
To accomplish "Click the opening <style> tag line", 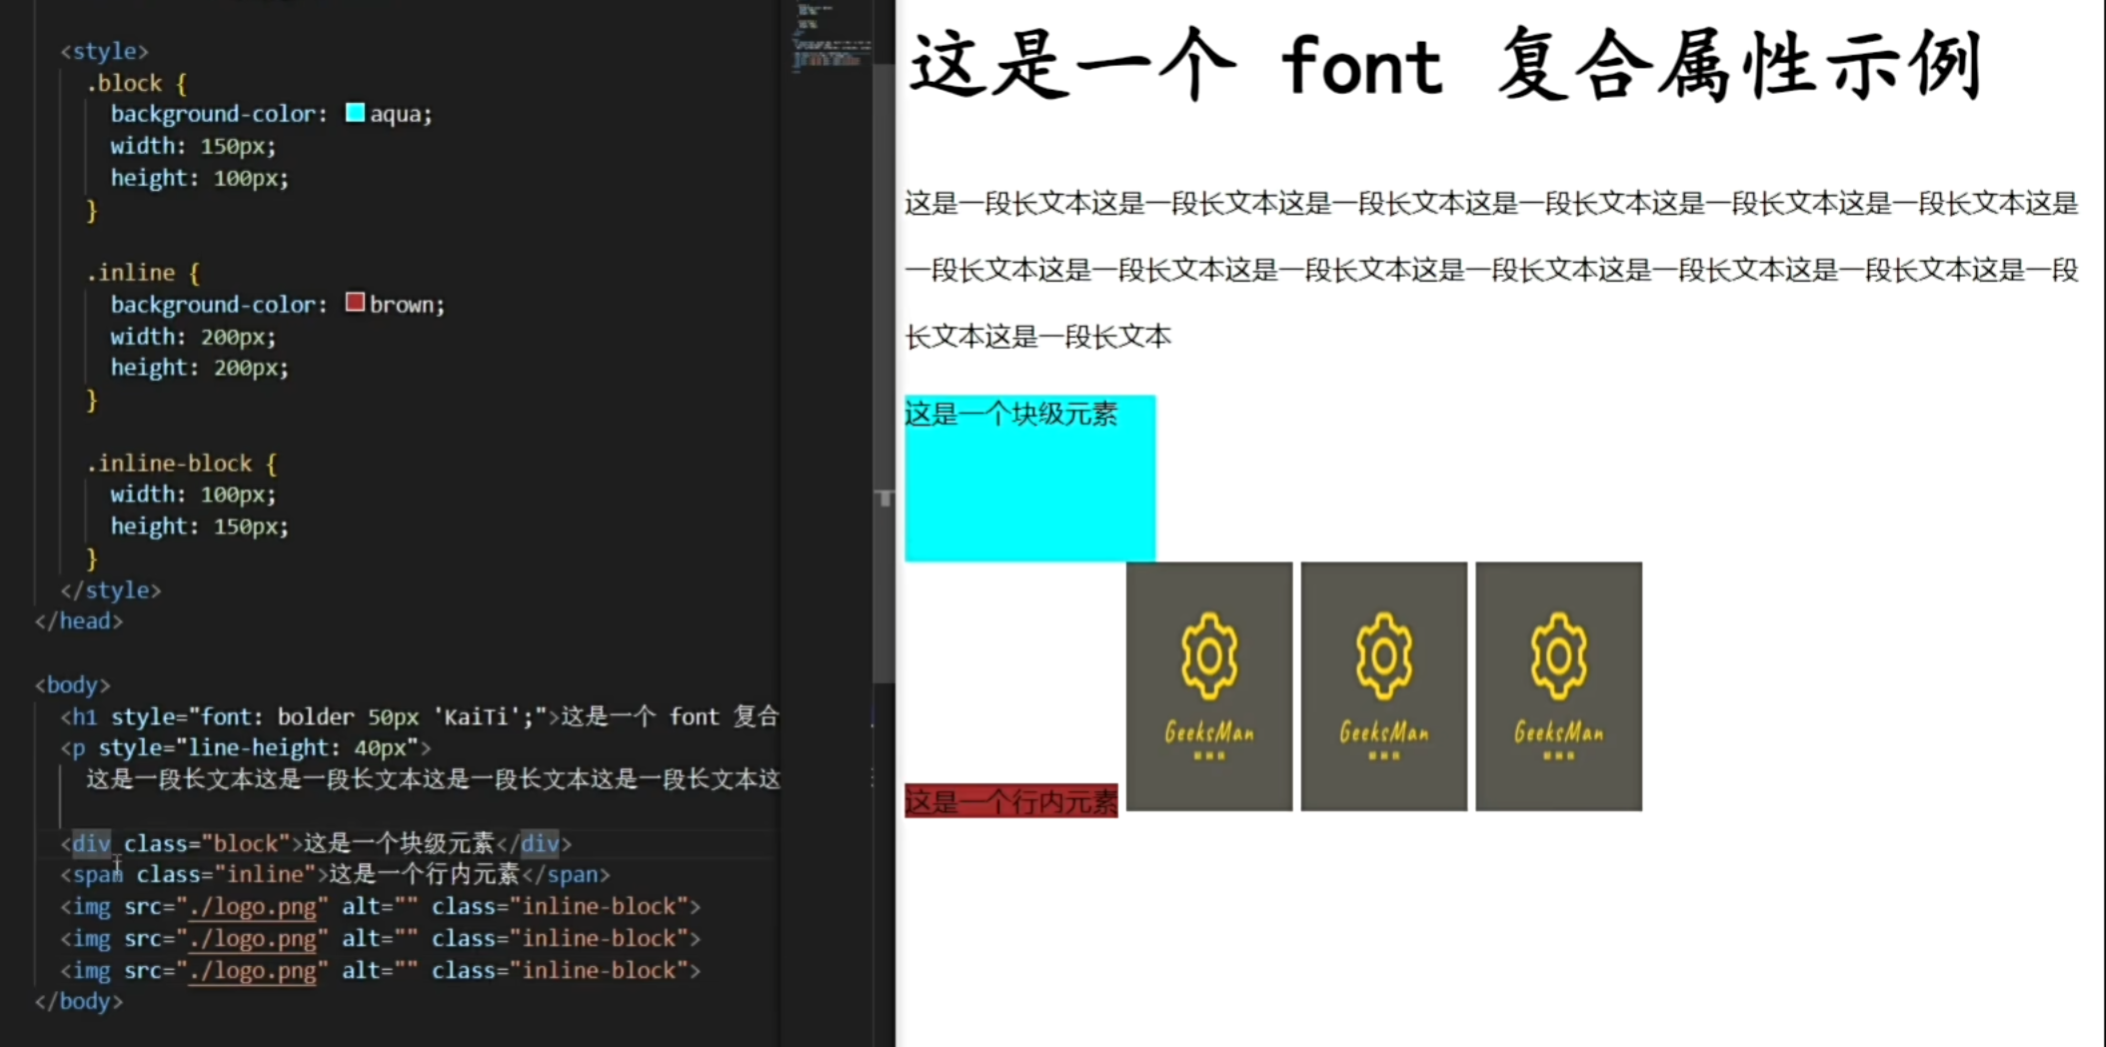I will pyautogui.click(x=104, y=51).
